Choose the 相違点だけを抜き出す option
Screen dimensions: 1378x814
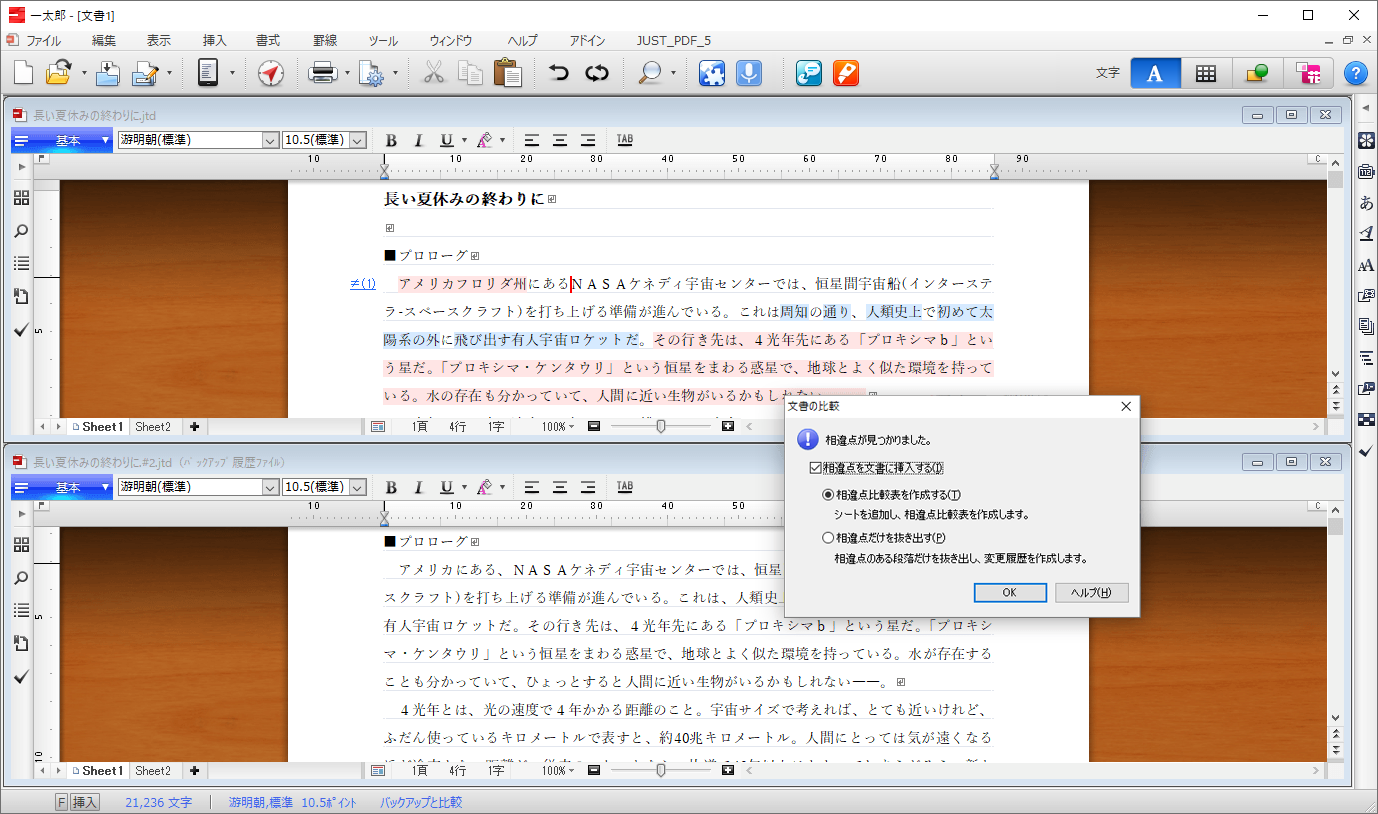pyautogui.click(x=828, y=537)
